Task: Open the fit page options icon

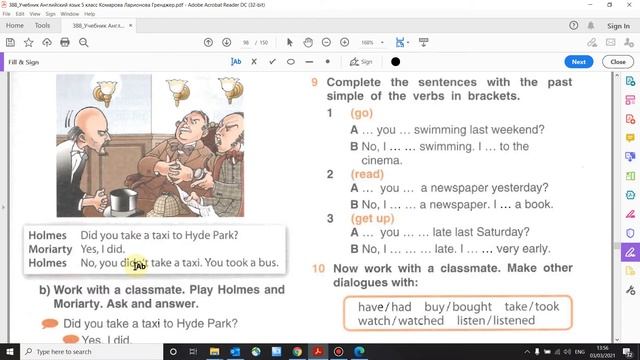Action: (x=402, y=42)
